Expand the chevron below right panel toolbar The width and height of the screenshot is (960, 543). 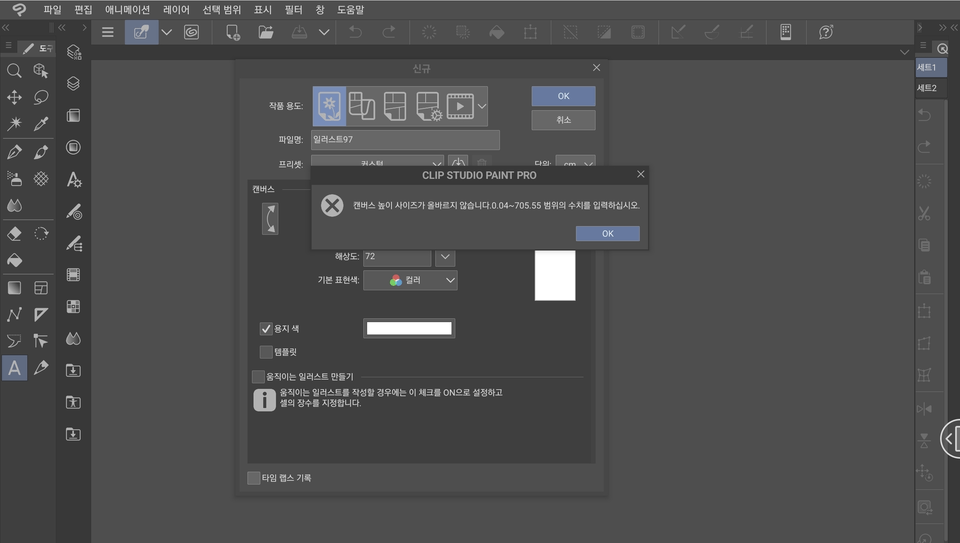tap(904, 53)
